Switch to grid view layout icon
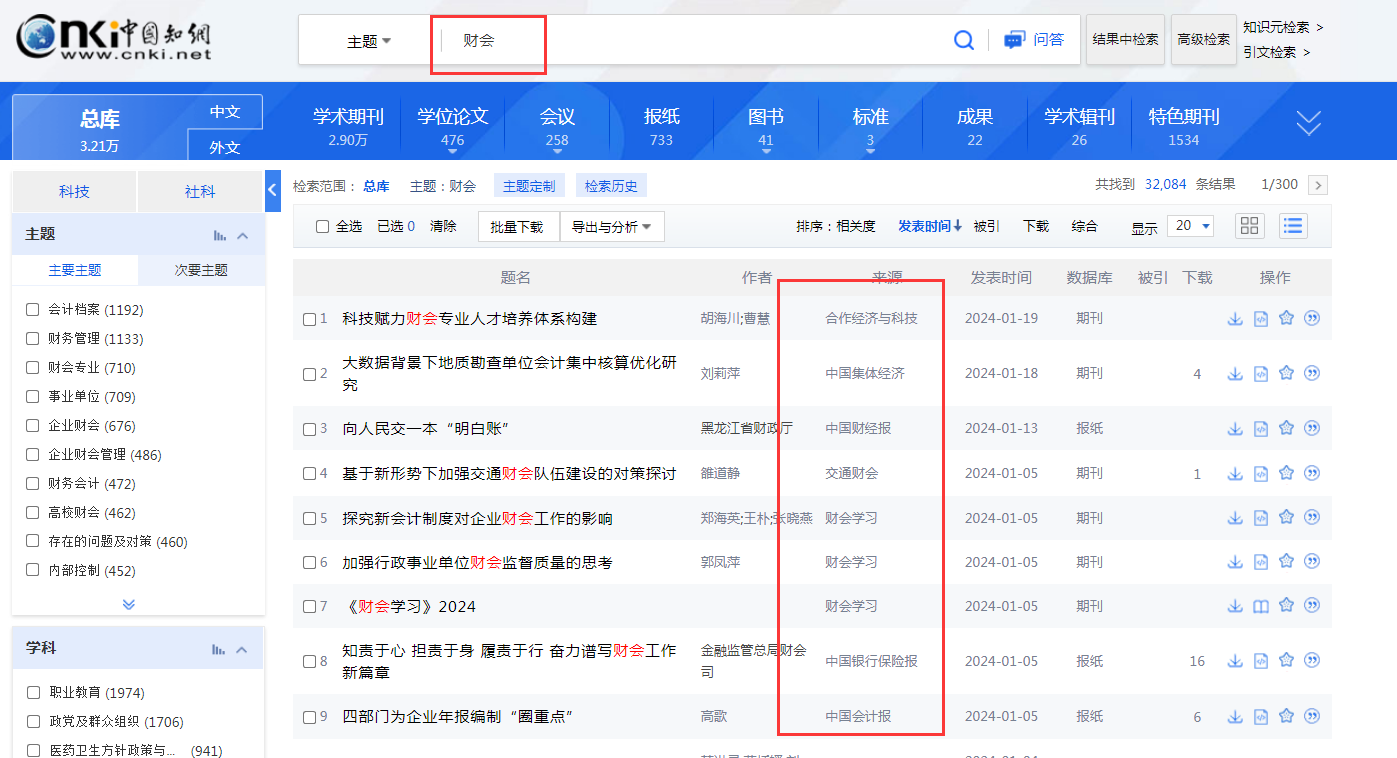The width and height of the screenshot is (1397, 758). tap(1249, 226)
